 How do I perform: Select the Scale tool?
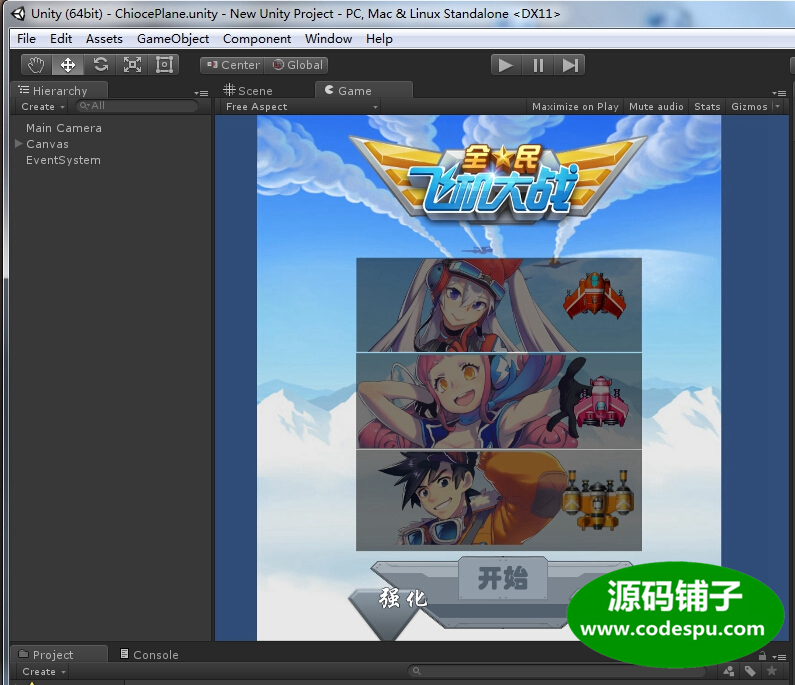tap(132, 65)
